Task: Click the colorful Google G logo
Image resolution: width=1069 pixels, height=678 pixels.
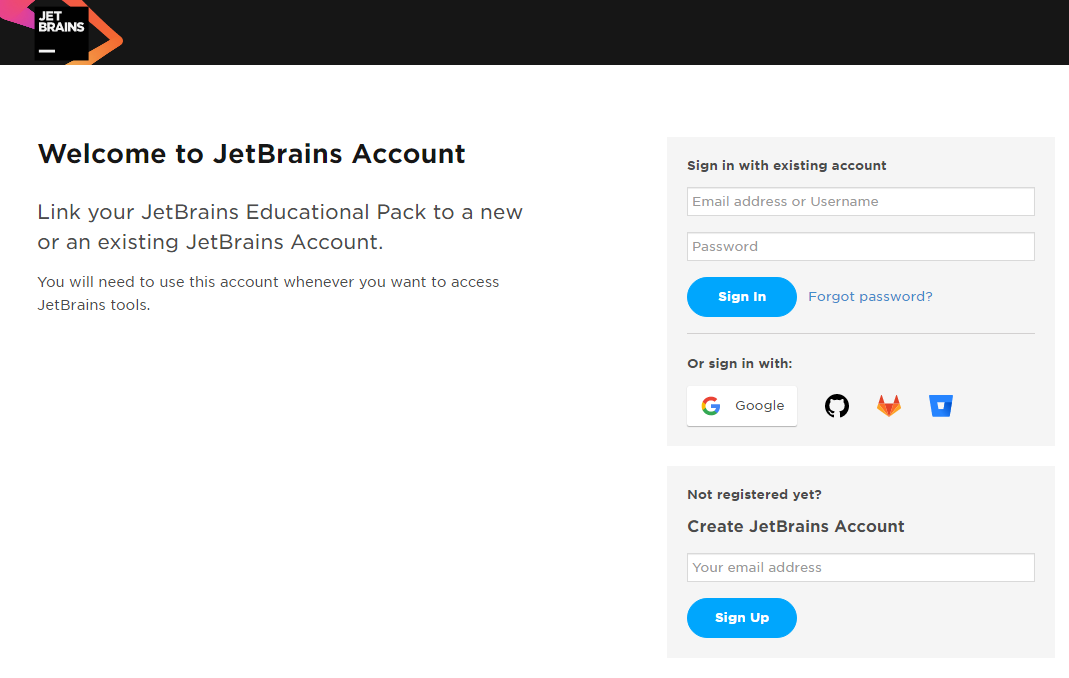Action: coord(711,406)
